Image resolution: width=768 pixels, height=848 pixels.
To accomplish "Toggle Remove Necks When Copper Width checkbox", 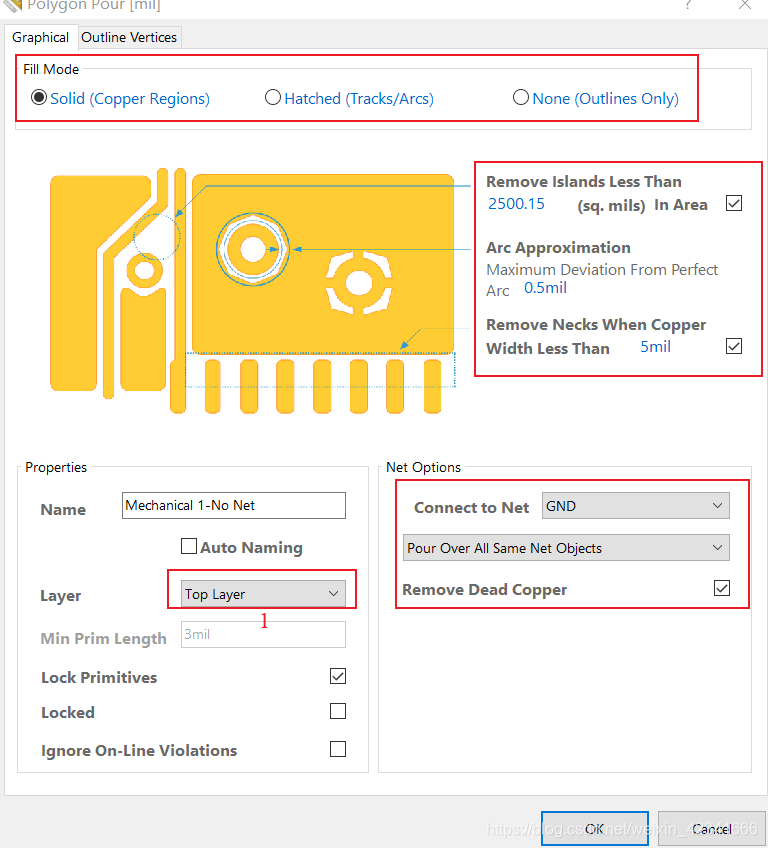I will (x=734, y=346).
